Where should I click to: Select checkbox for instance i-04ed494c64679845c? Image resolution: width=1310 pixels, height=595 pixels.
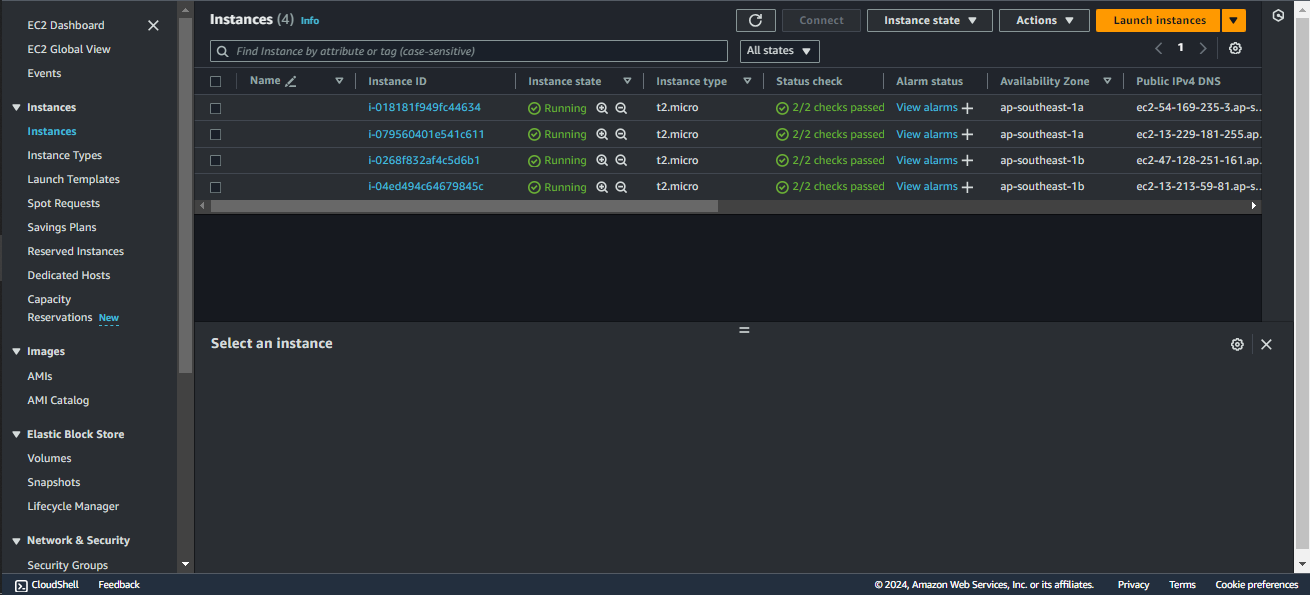pyautogui.click(x=215, y=187)
